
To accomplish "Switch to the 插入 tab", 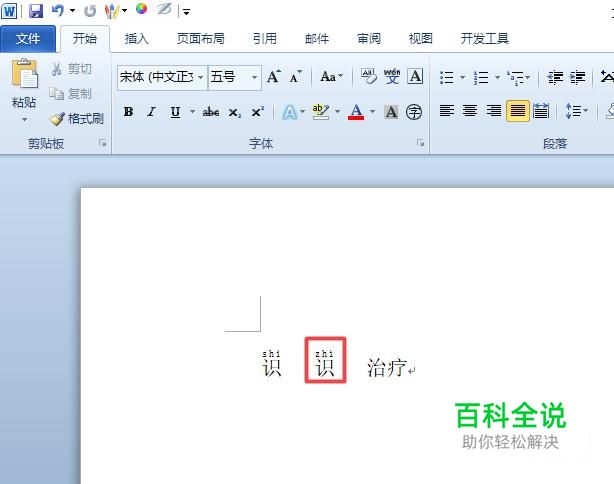I will tap(136, 39).
